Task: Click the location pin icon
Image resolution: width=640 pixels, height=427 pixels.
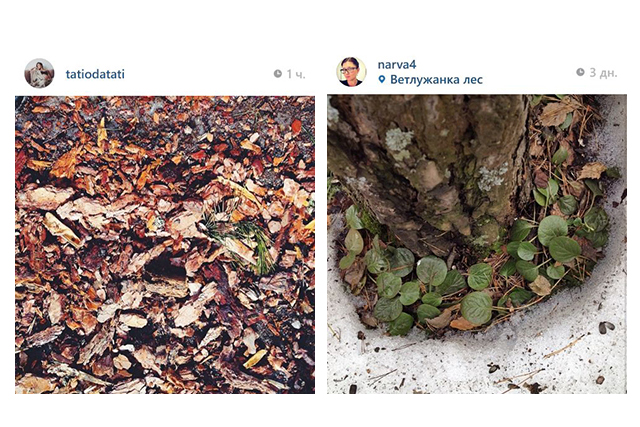Action: (382, 79)
